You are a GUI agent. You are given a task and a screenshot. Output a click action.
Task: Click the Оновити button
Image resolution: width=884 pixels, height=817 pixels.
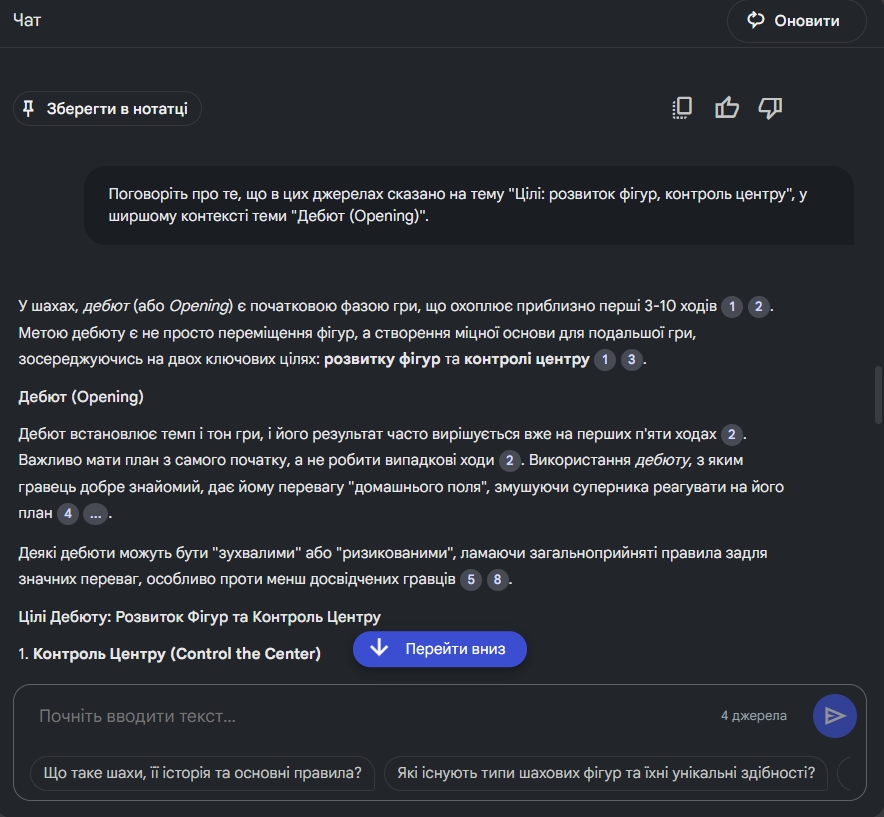[x=796, y=21]
